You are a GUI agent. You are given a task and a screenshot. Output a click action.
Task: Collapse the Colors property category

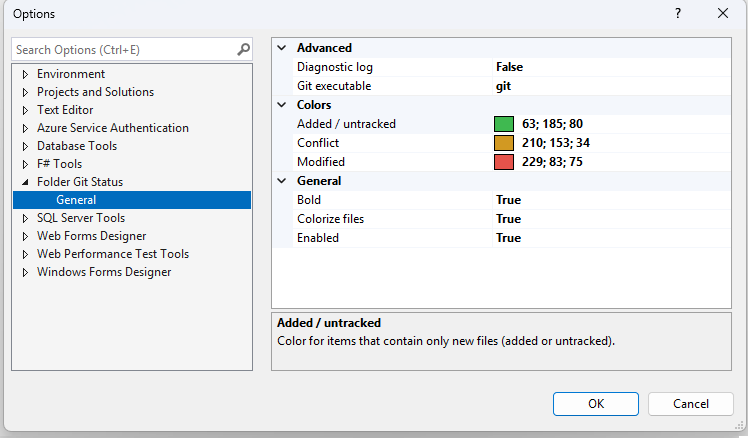pyautogui.click(x=282, y=105)
